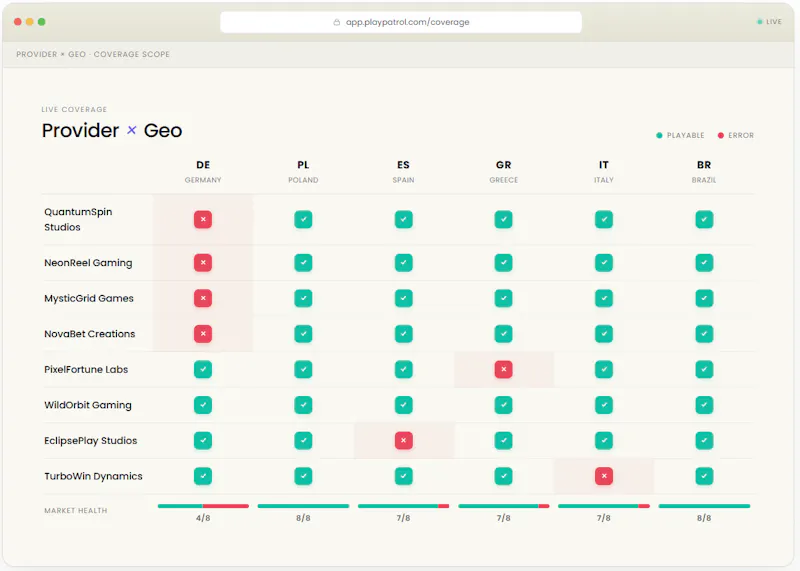The image size is (800, 571).
Task: Click the NovaBet Creations row label
Action: click(x=90, y=334)
